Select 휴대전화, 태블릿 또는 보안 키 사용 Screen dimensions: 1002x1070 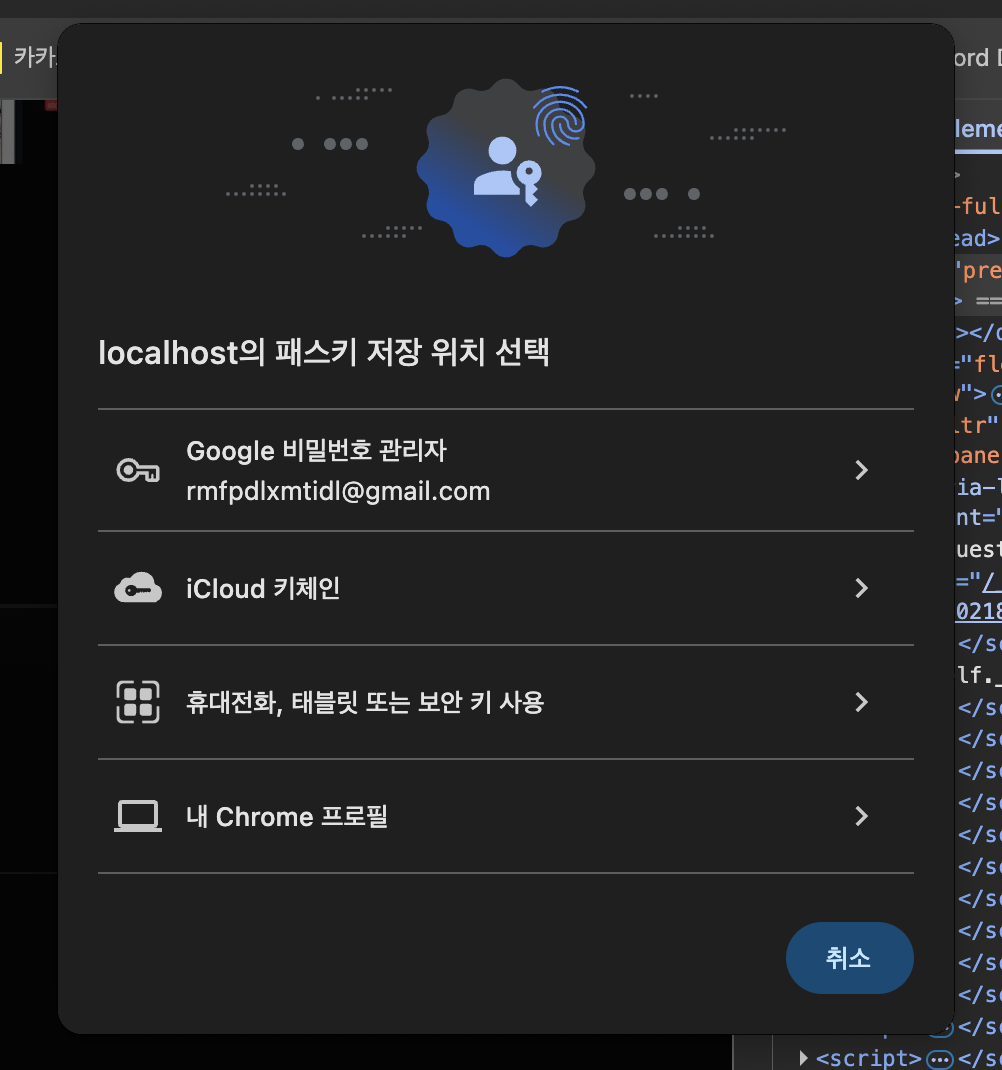tap(506, 702)
